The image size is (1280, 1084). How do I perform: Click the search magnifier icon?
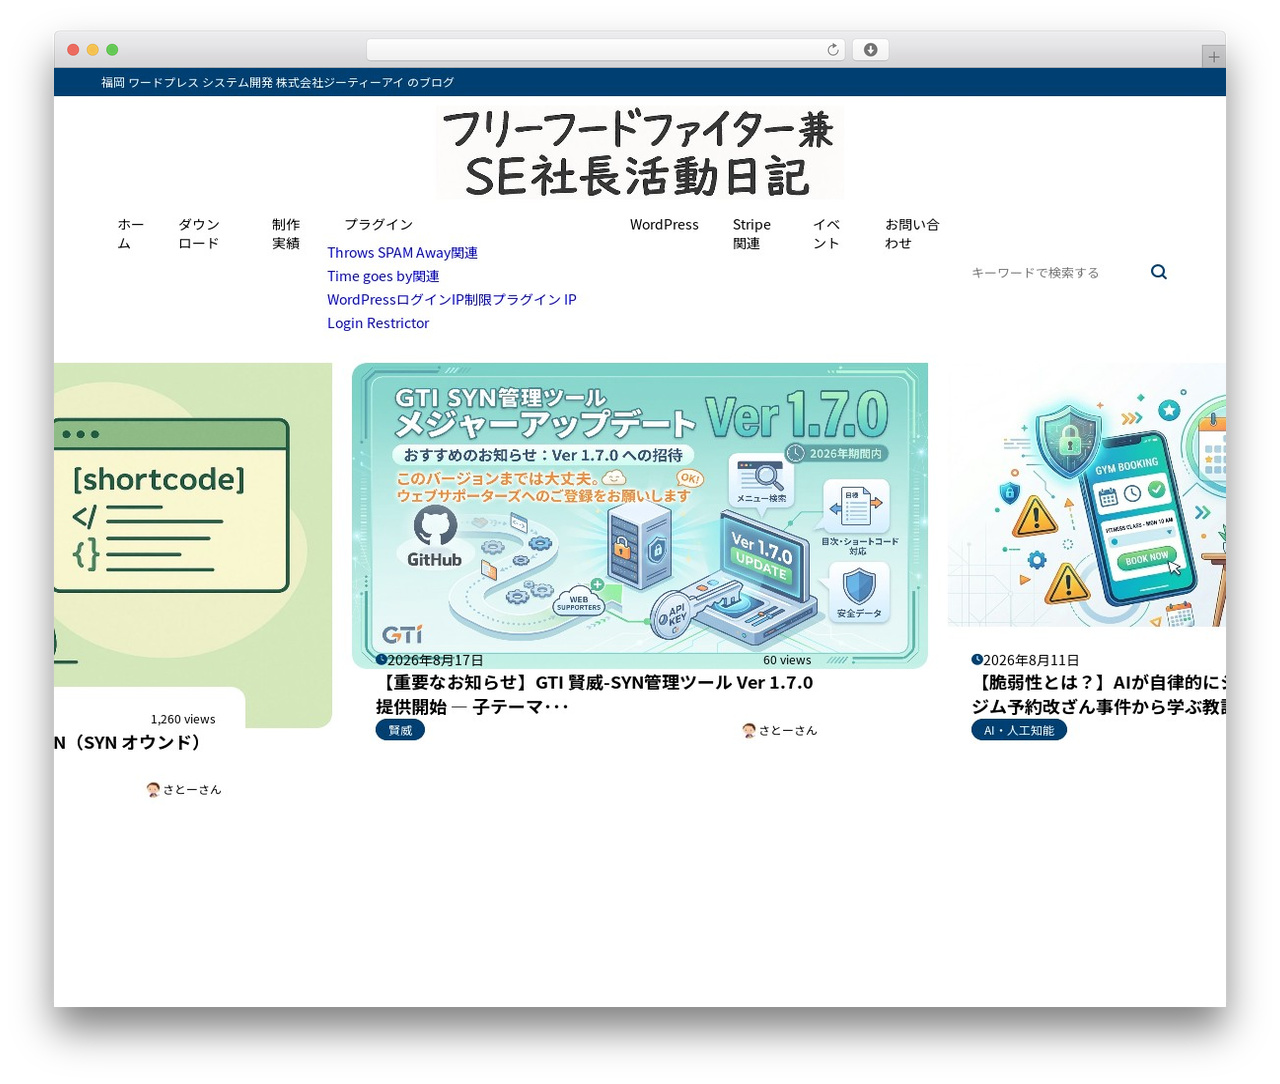[x=1159, y=272]
